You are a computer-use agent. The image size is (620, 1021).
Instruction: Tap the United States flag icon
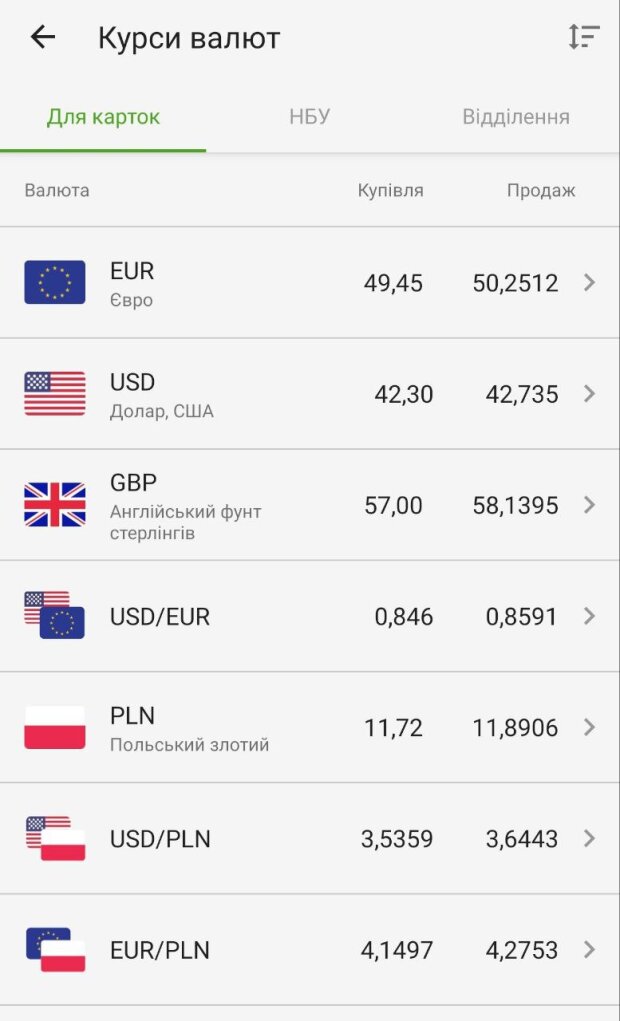coord(55,393)
